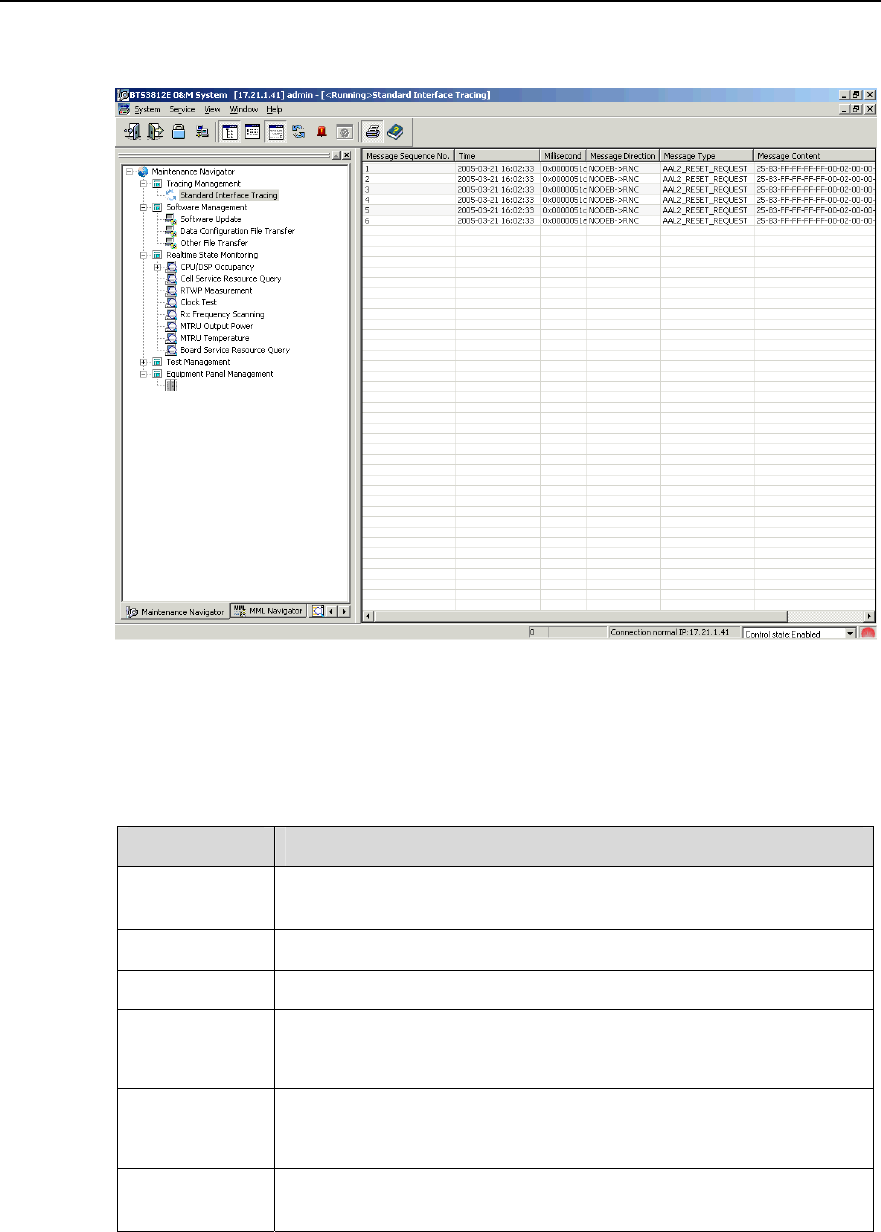Image resolution: width=881 pixels, height=1232 pixels.
Task: Click the red indicator icon in status bar
Action: click(868, 633)
